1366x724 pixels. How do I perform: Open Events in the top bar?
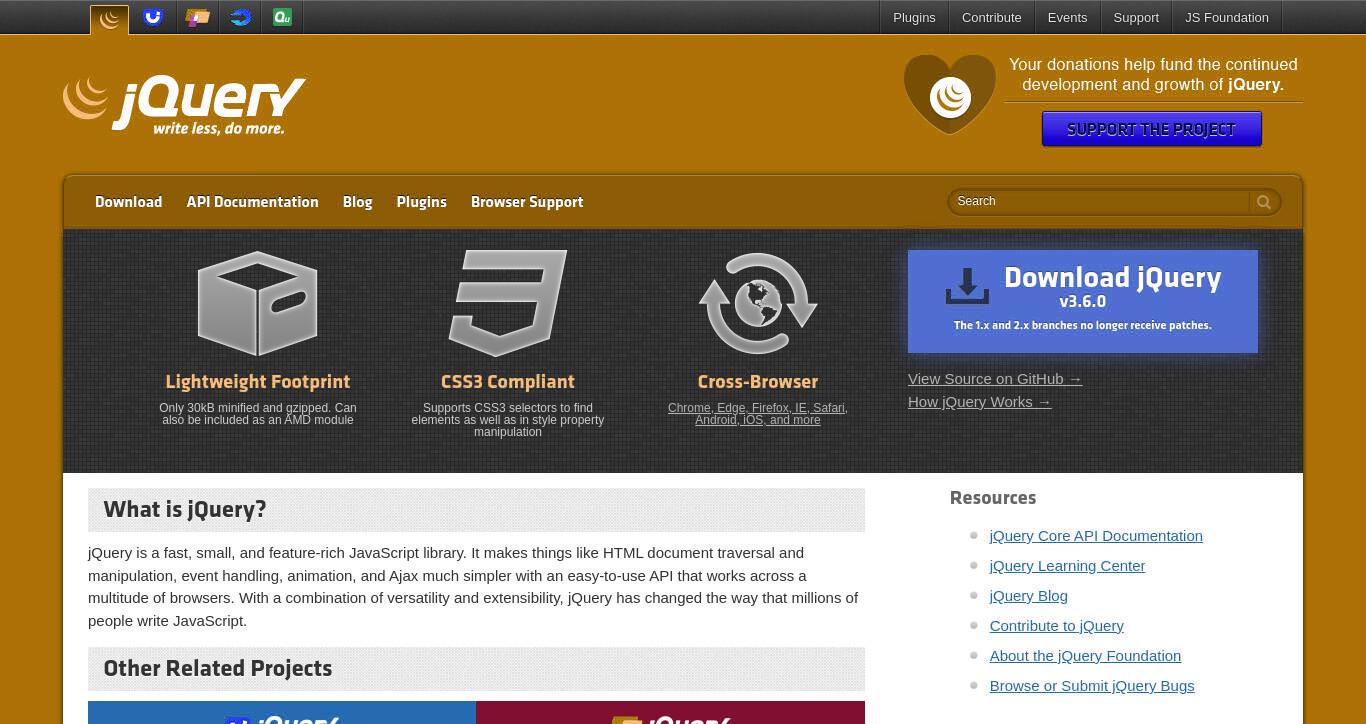(x=1067, y=17)
